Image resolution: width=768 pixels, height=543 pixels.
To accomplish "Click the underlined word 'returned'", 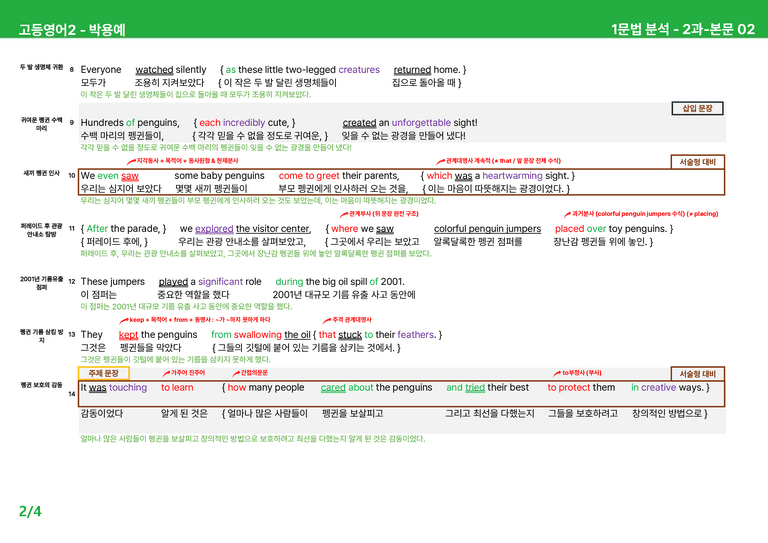I will 412,70.
